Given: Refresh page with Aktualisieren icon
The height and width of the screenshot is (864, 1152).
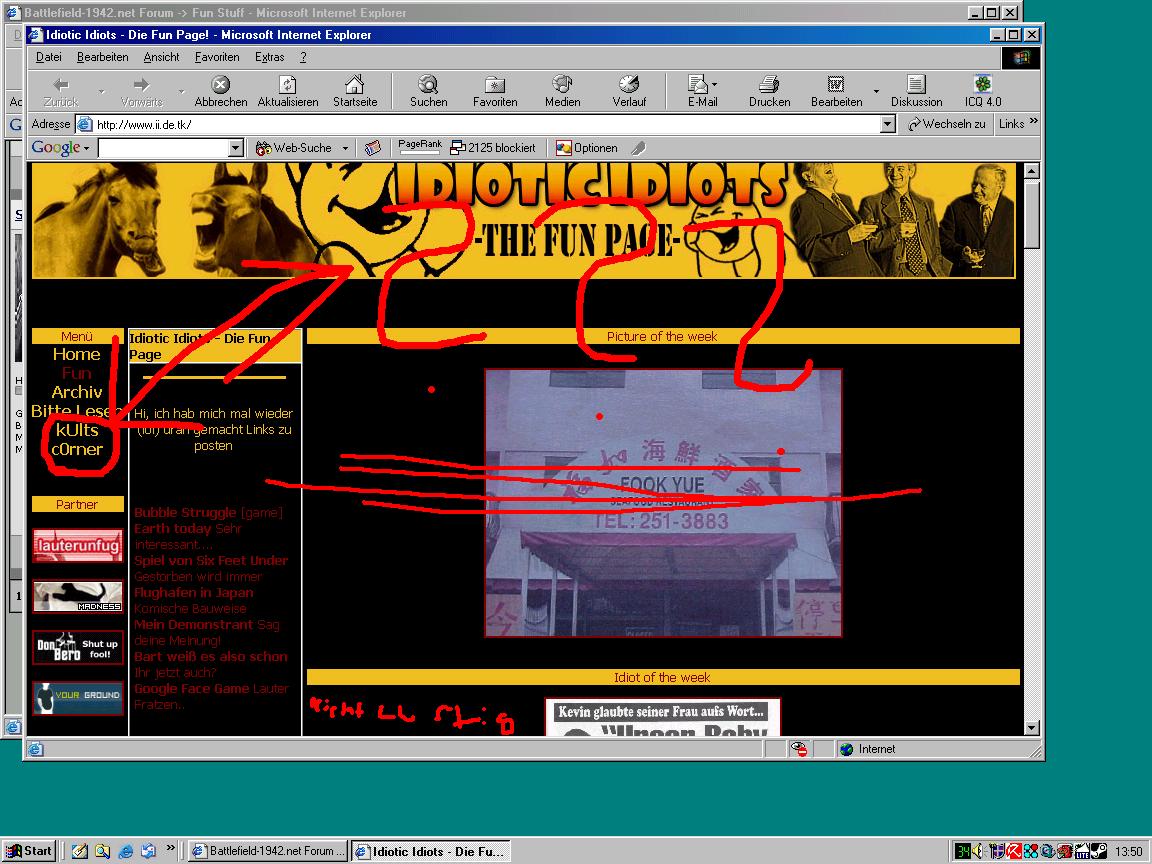Looking at the screenshot, I should 288,84.
